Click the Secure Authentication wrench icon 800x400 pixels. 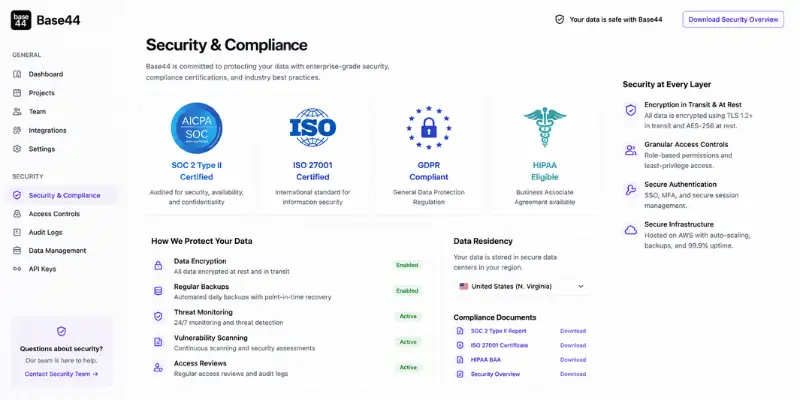[631, 190]
